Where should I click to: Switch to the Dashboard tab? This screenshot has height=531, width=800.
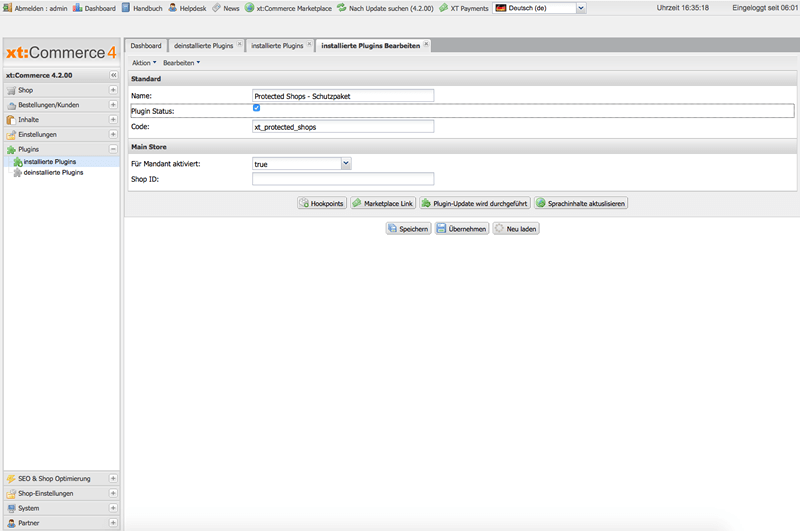click(x=146, y=45)
